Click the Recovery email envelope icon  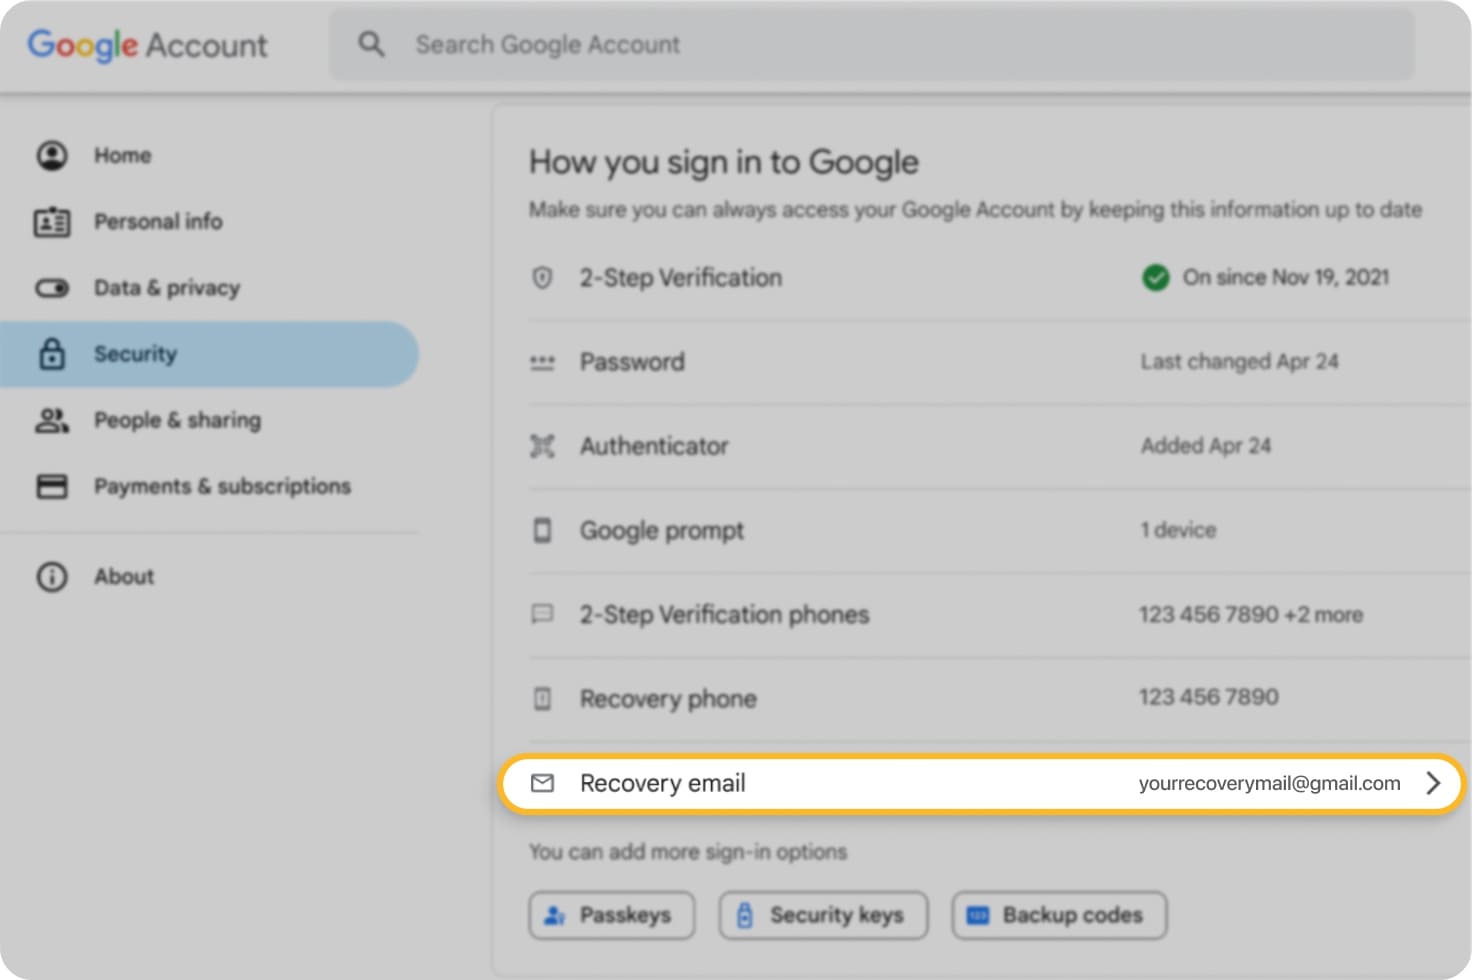543,784
